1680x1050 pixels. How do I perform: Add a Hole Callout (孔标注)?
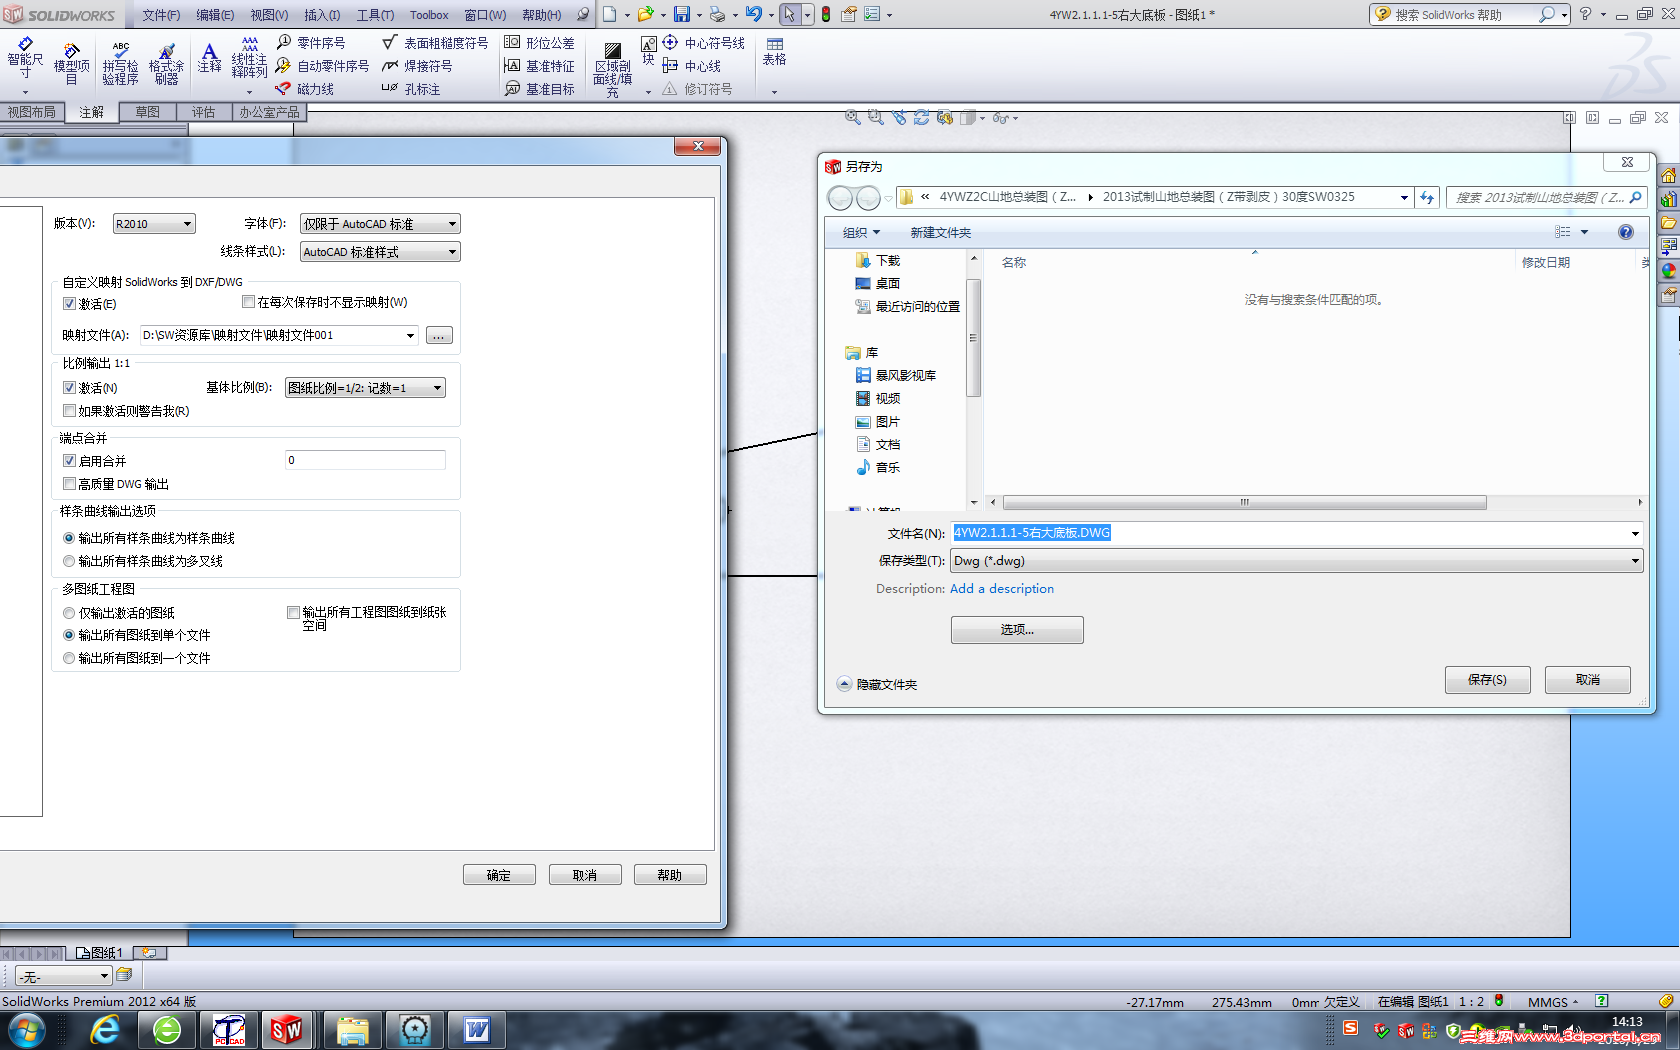(x=411, y=88)
